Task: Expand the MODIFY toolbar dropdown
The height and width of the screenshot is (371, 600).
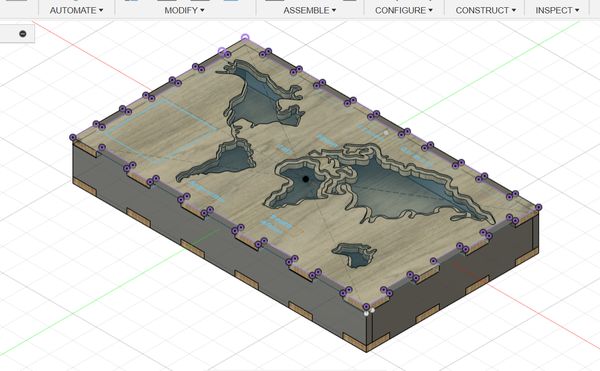Action: [184, 10]
